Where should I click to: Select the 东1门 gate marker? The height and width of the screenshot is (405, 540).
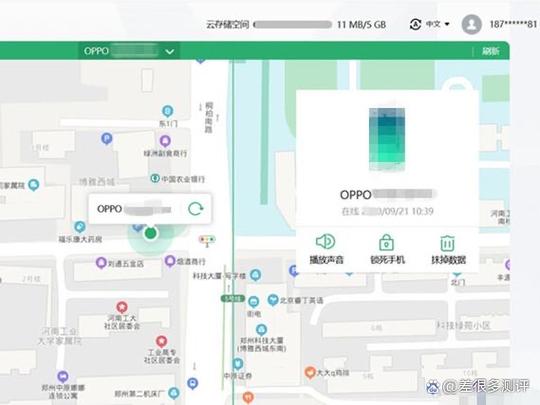(x=167, y=111)
